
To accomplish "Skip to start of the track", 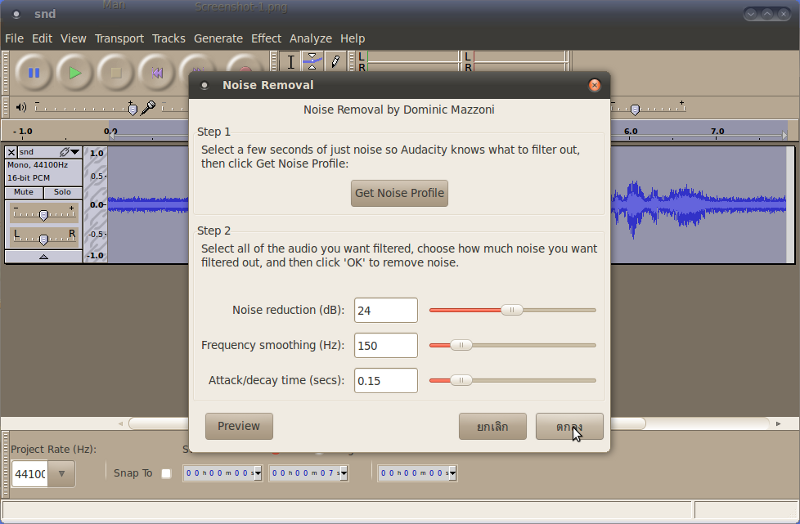I will click(157, 73).
